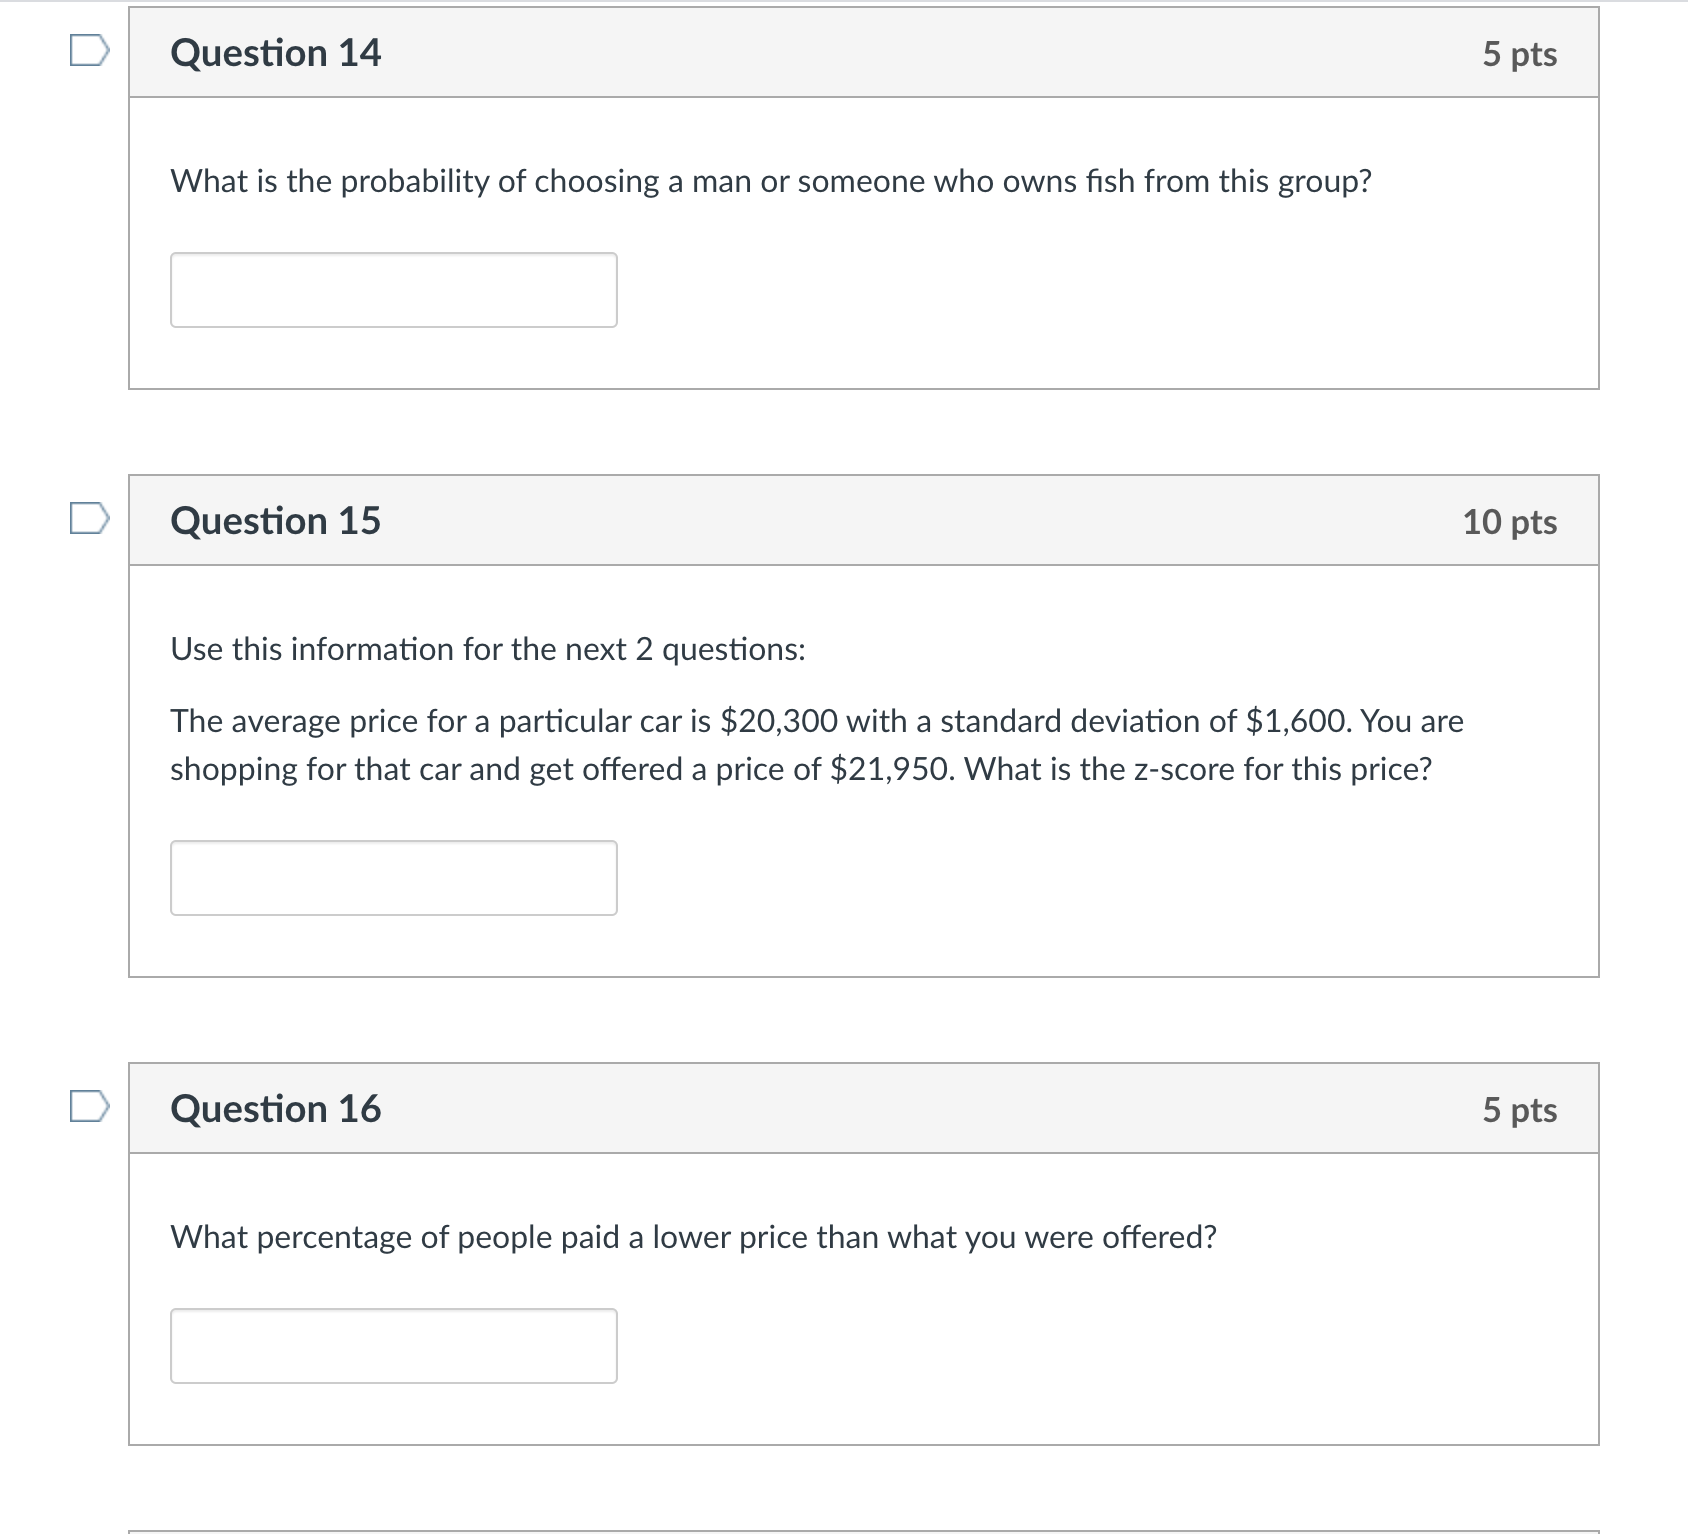Click the 10 pts label on Question 15

(x=1510, y=520)
